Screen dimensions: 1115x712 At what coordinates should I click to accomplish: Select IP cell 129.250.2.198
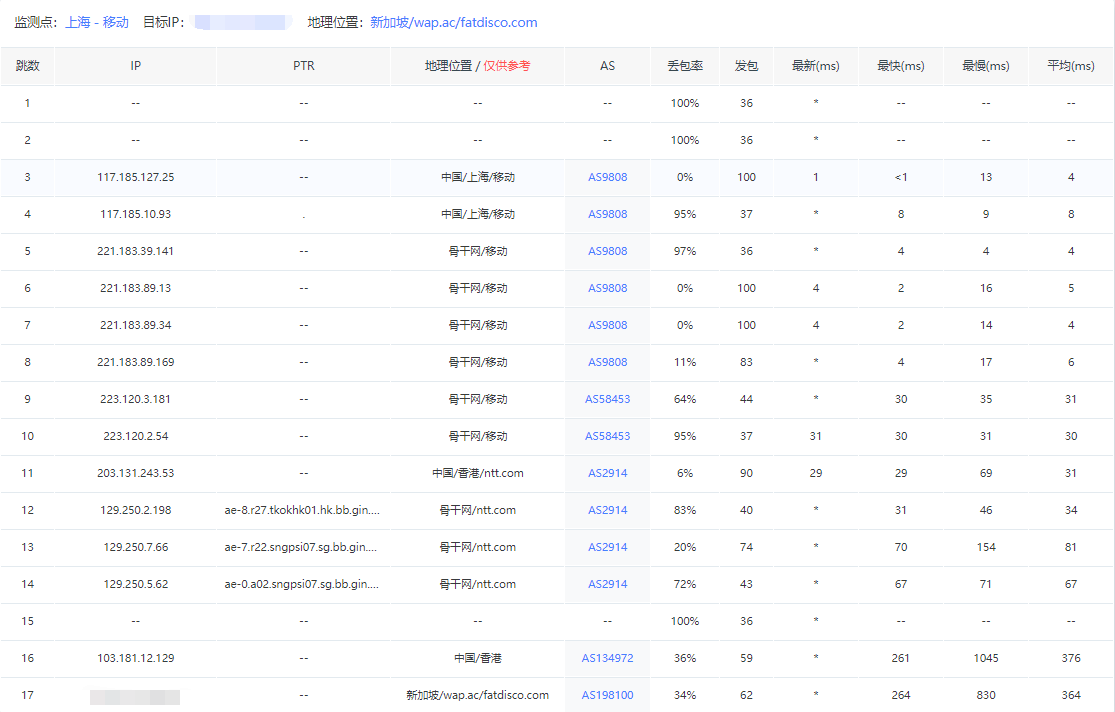[135, 510]
